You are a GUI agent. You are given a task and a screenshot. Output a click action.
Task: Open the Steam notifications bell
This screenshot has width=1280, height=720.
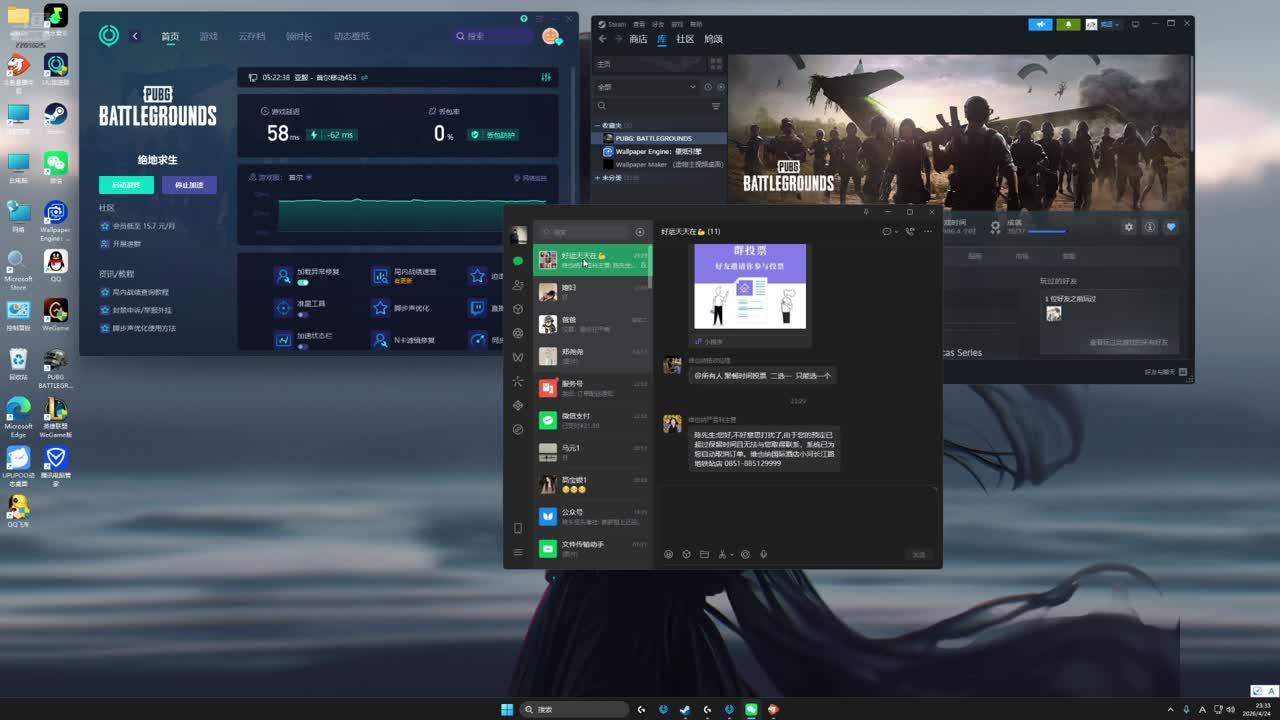point(1067,24)
